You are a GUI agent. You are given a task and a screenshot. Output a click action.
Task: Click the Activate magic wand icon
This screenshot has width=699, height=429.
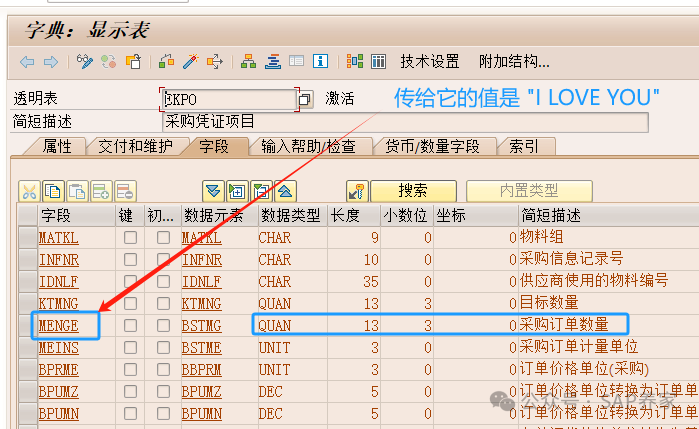tap(190, 62)
